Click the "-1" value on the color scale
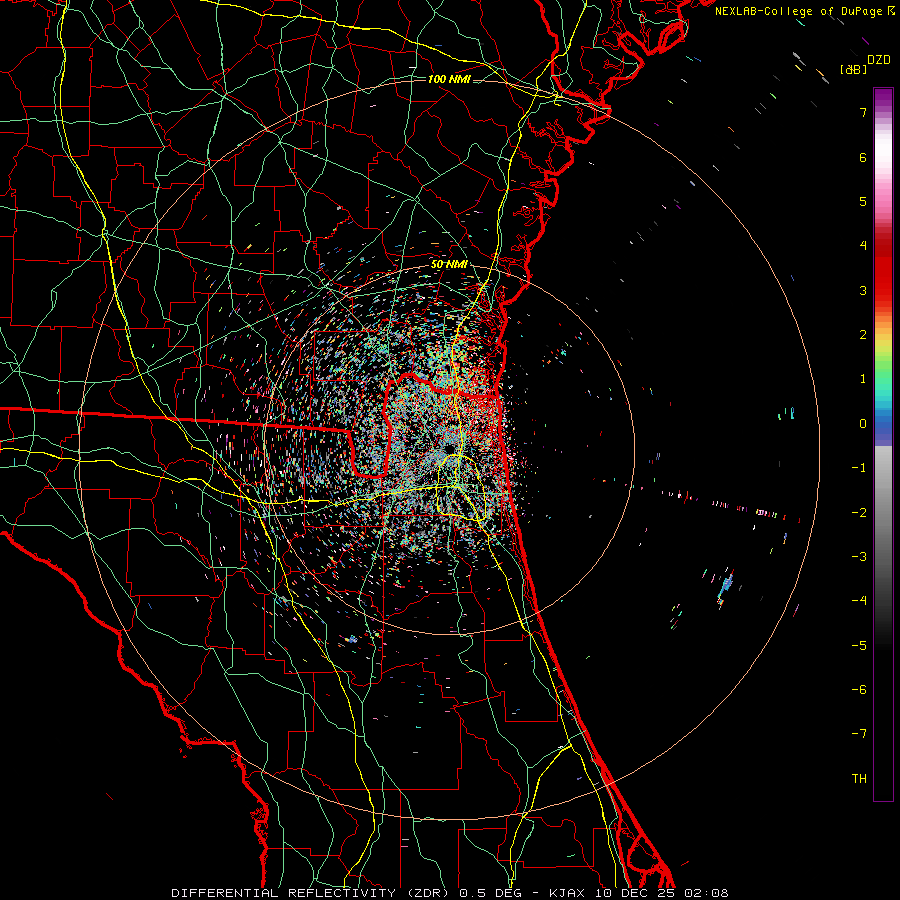900x900 pixels. pyautogui.click(x=859, y=468)
